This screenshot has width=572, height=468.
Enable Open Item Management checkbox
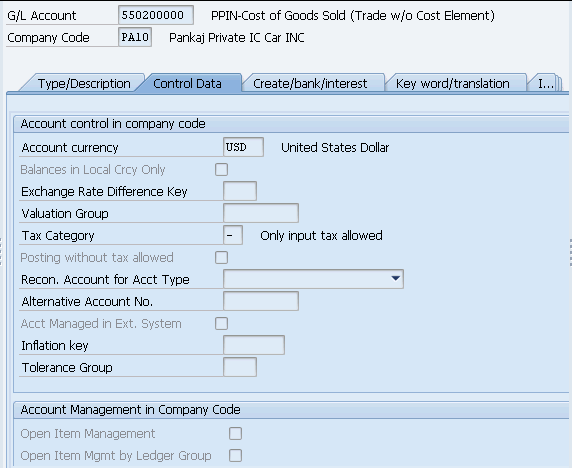click(x=235, y=434)
